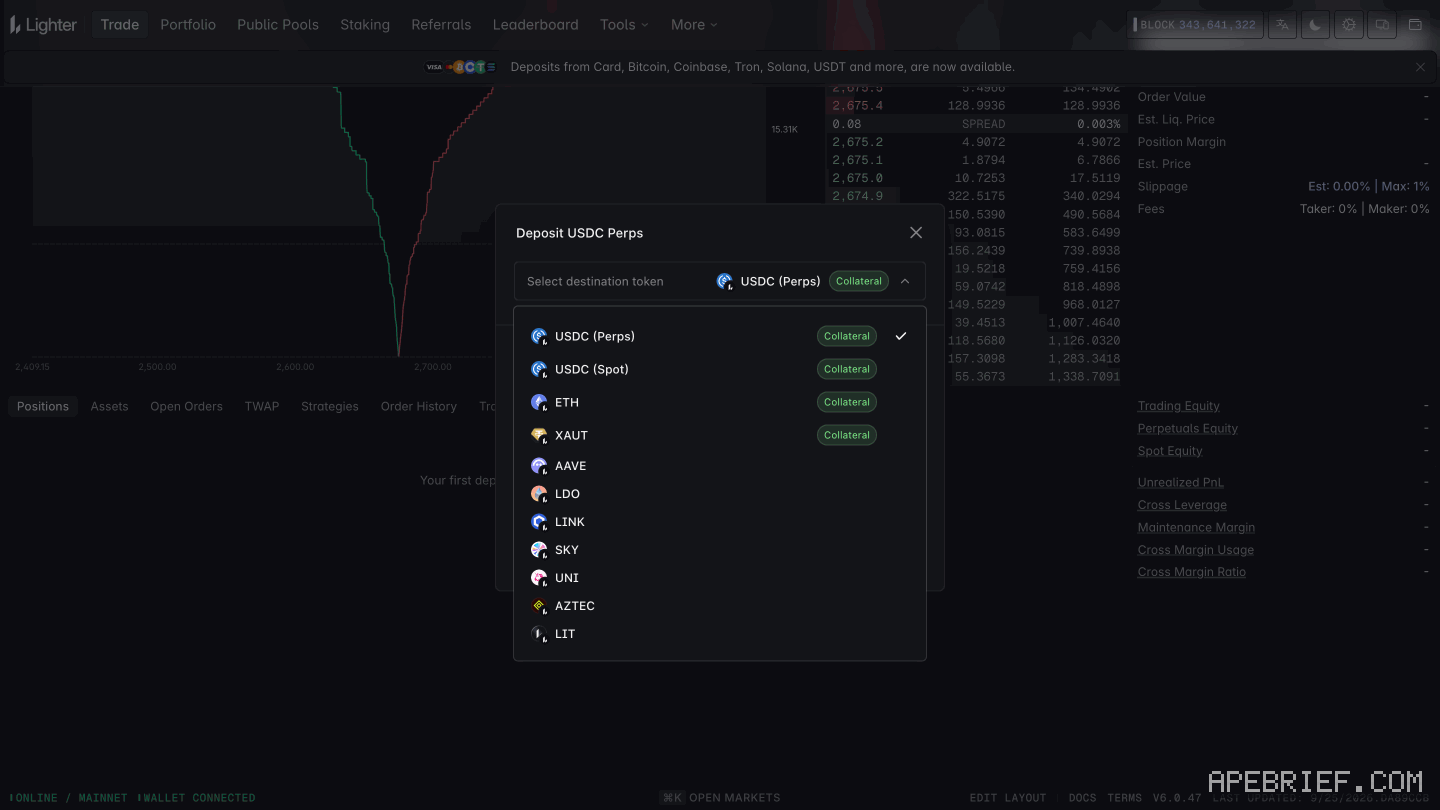1440x810 pixels.
Task: Choose ETH as destination token
Action: point(720,402)
